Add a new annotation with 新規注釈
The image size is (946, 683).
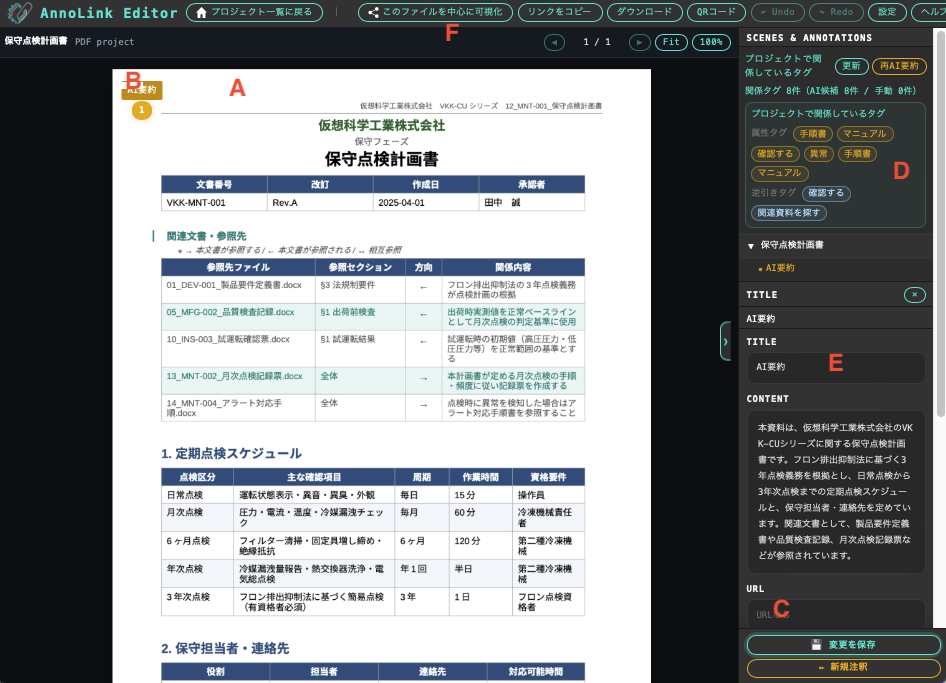point(843,667)
